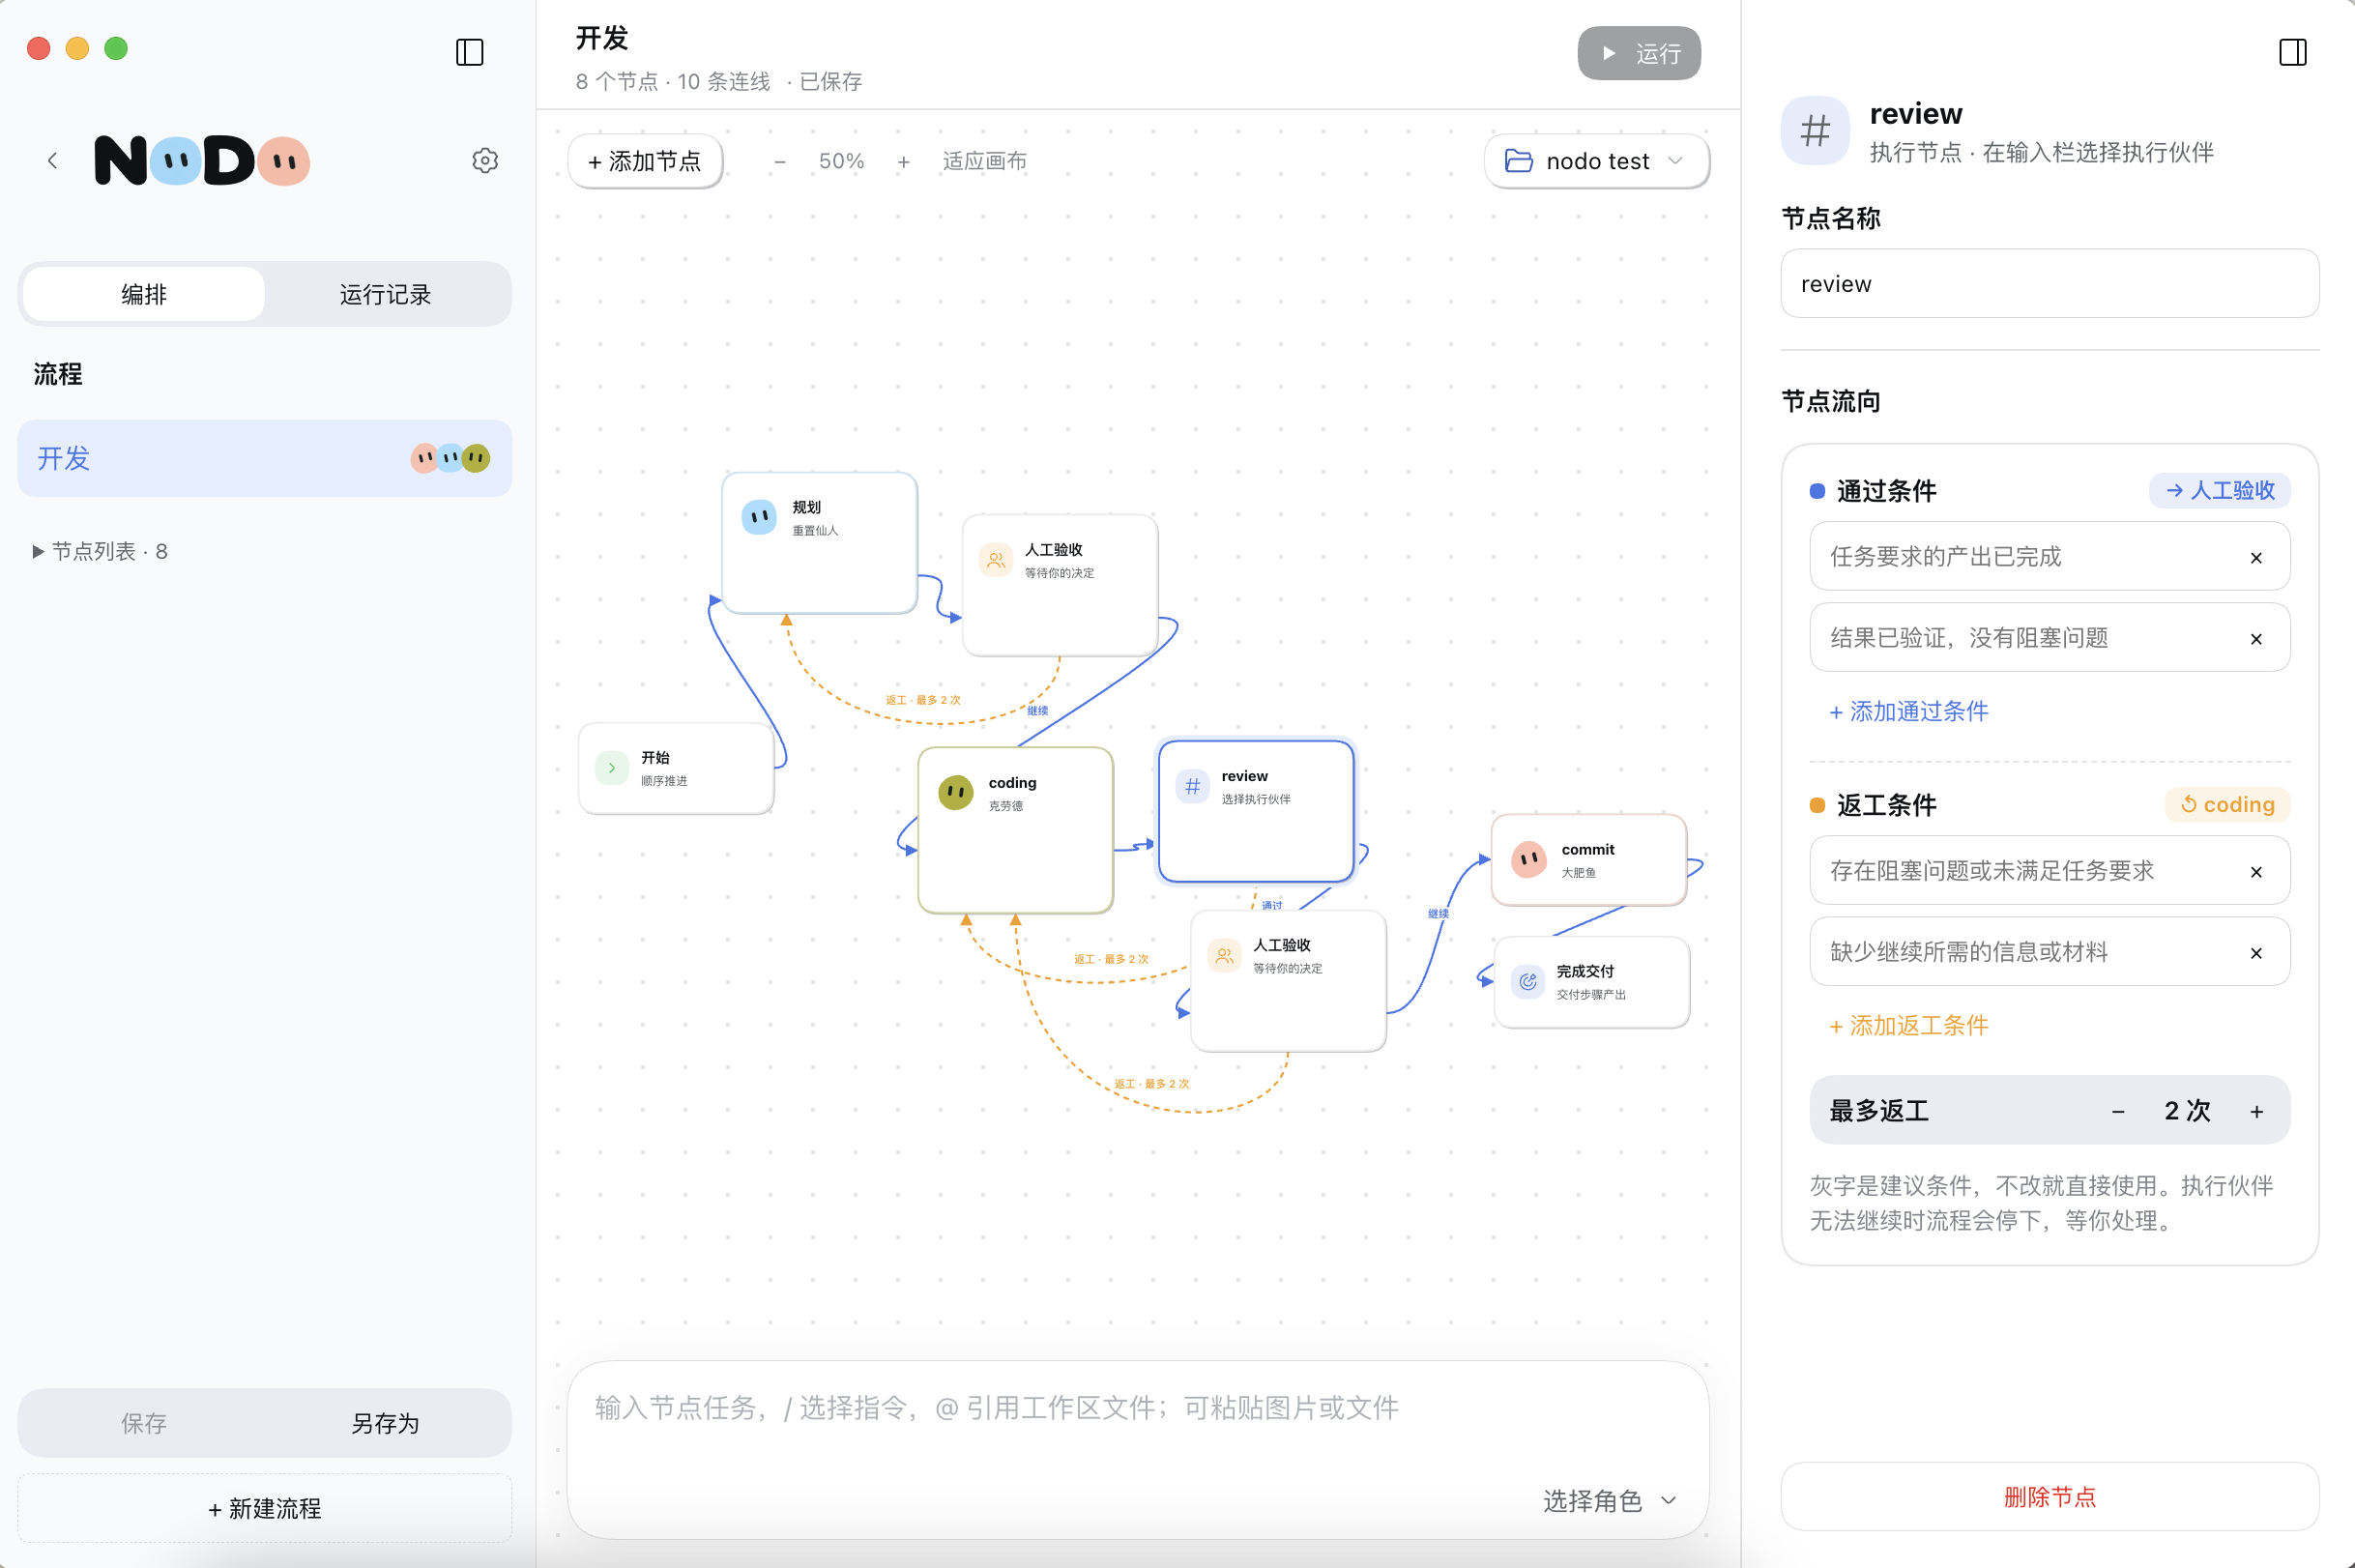Open the 人工验收 pass target selector
Image resolution: width=2355 pixels, height=1568 pixels.
[2219, 490]
